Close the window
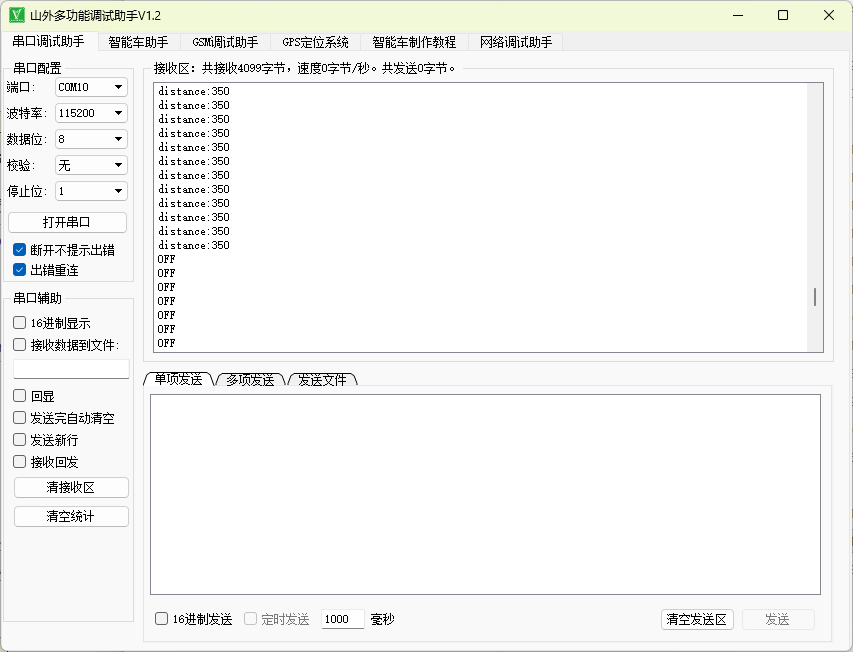Screen dimensions: 853x652 829,15
